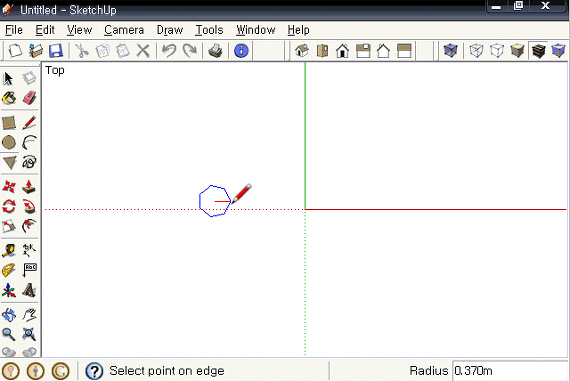Open the View menu

tap(80, 30)
